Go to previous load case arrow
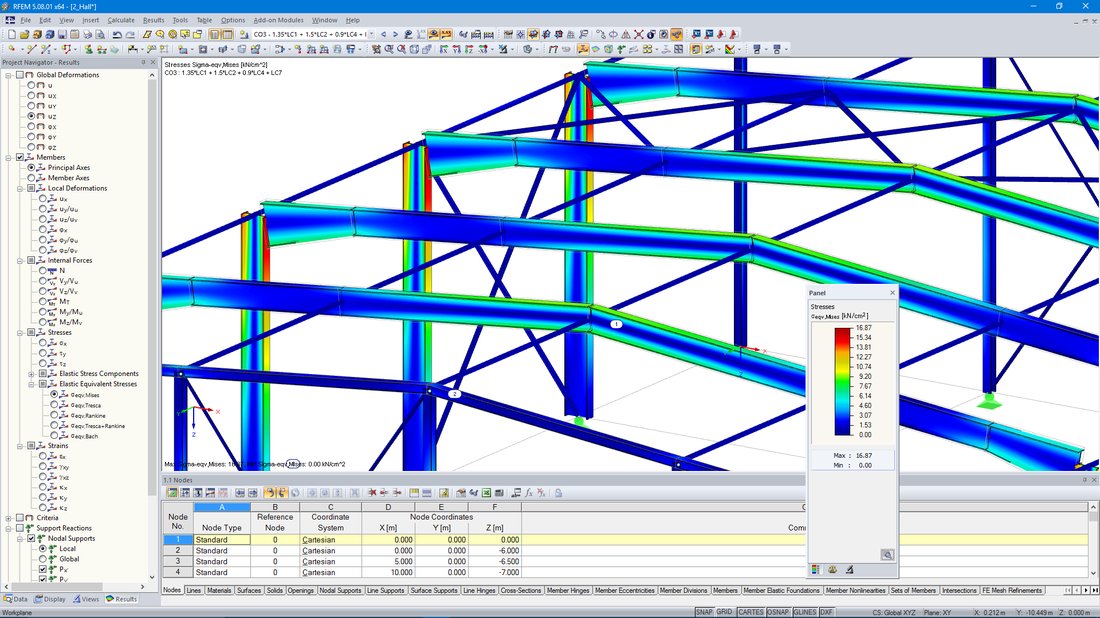The height and width of the screenshot is (618, 1100). 383,34
